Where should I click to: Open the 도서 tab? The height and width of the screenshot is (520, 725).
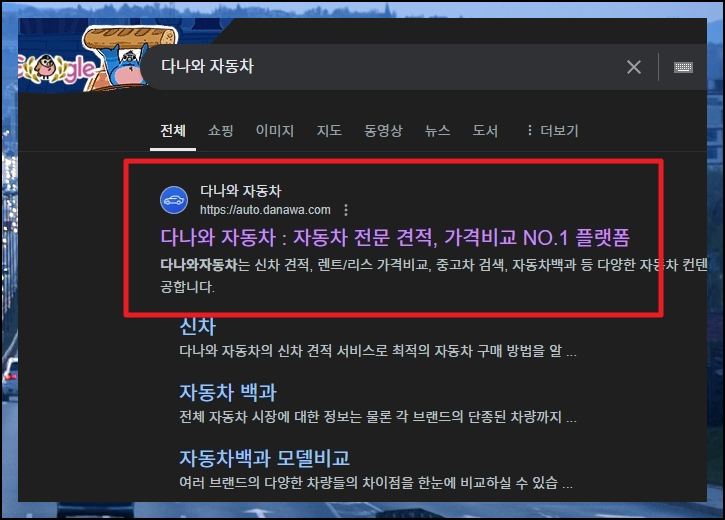pos(485,131)
